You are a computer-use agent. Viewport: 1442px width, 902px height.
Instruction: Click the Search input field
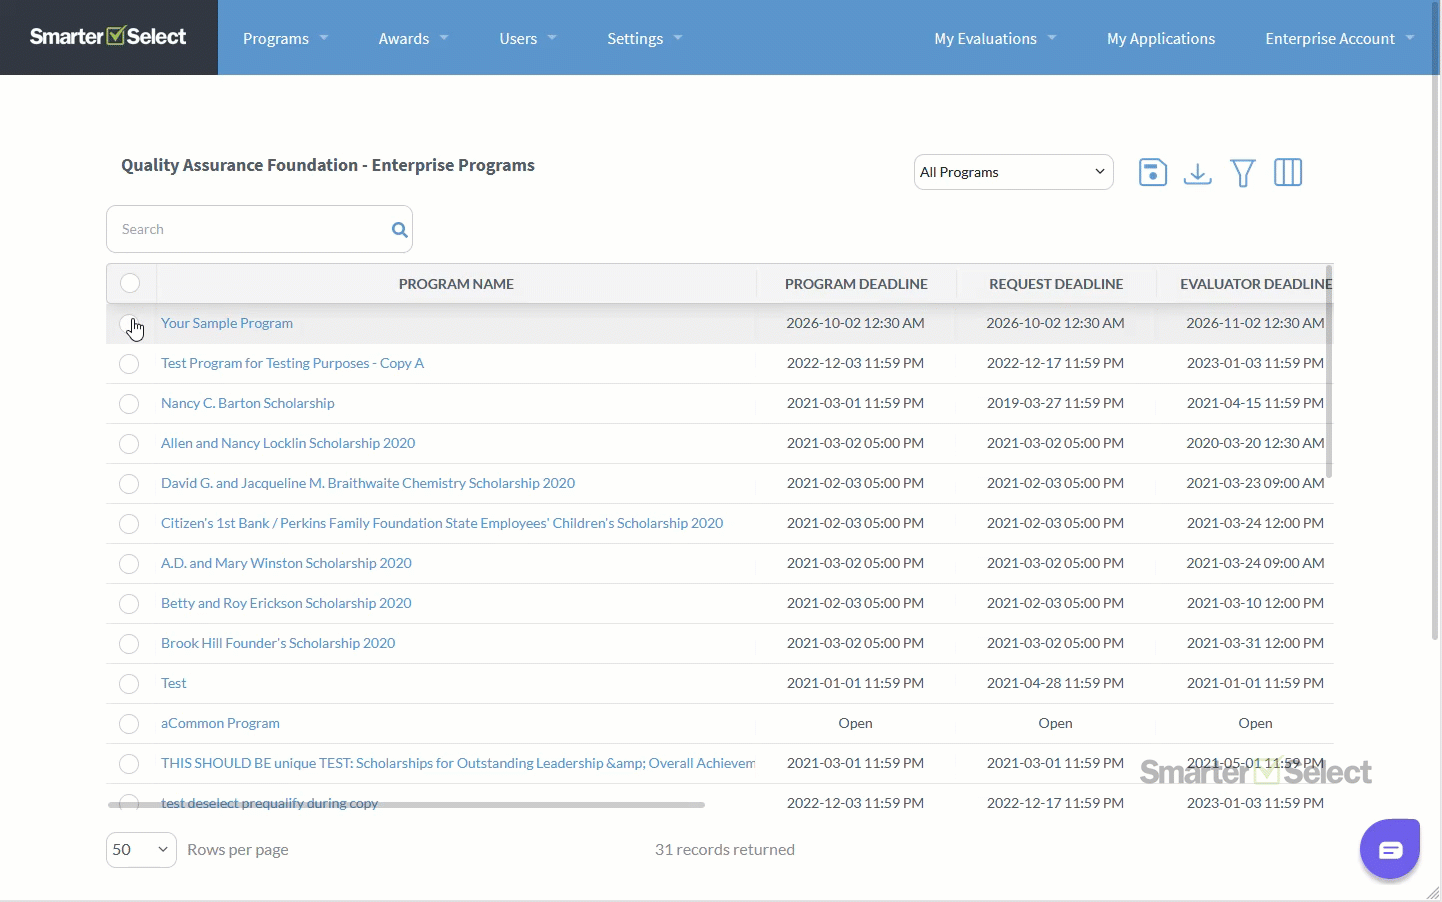point(259,229)
